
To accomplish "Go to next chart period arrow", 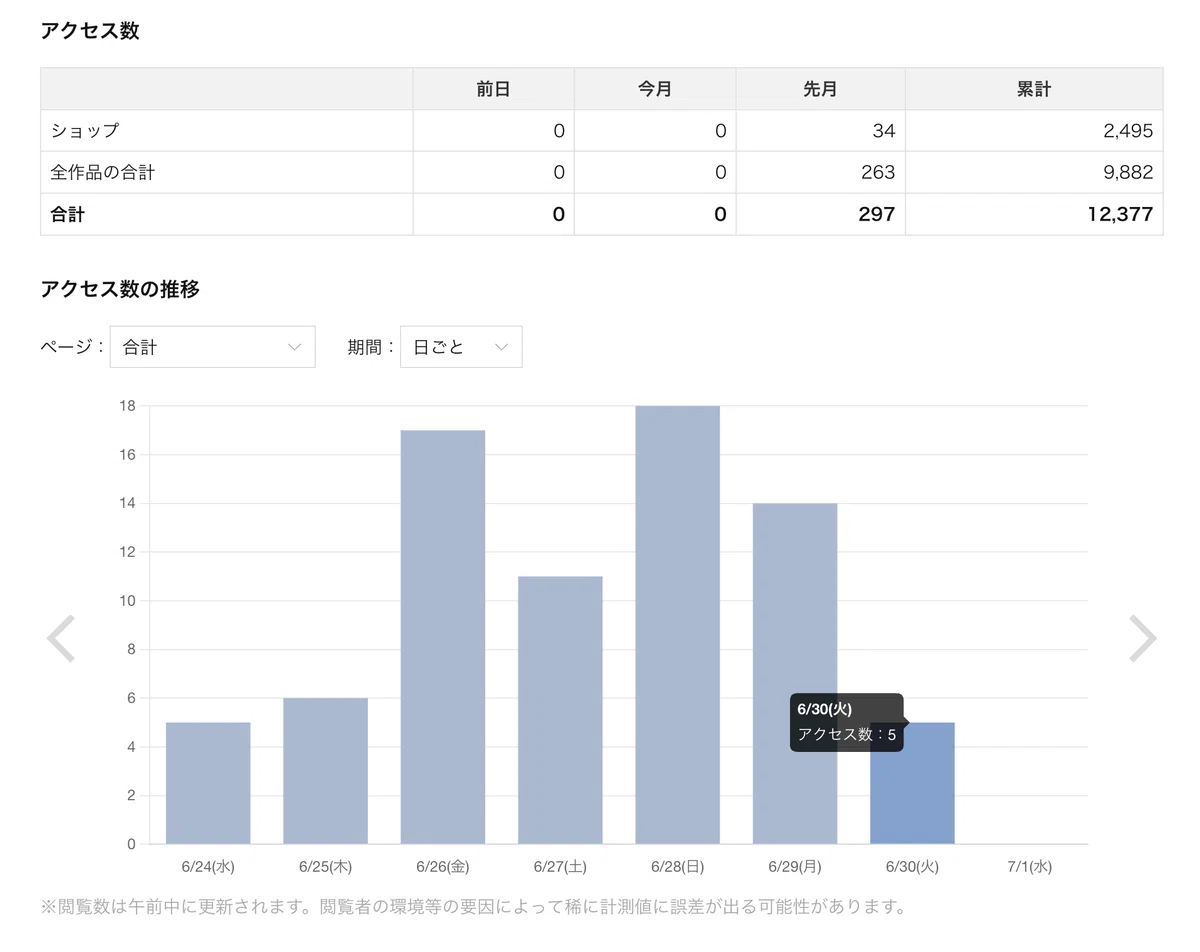I will [1142, 638].
